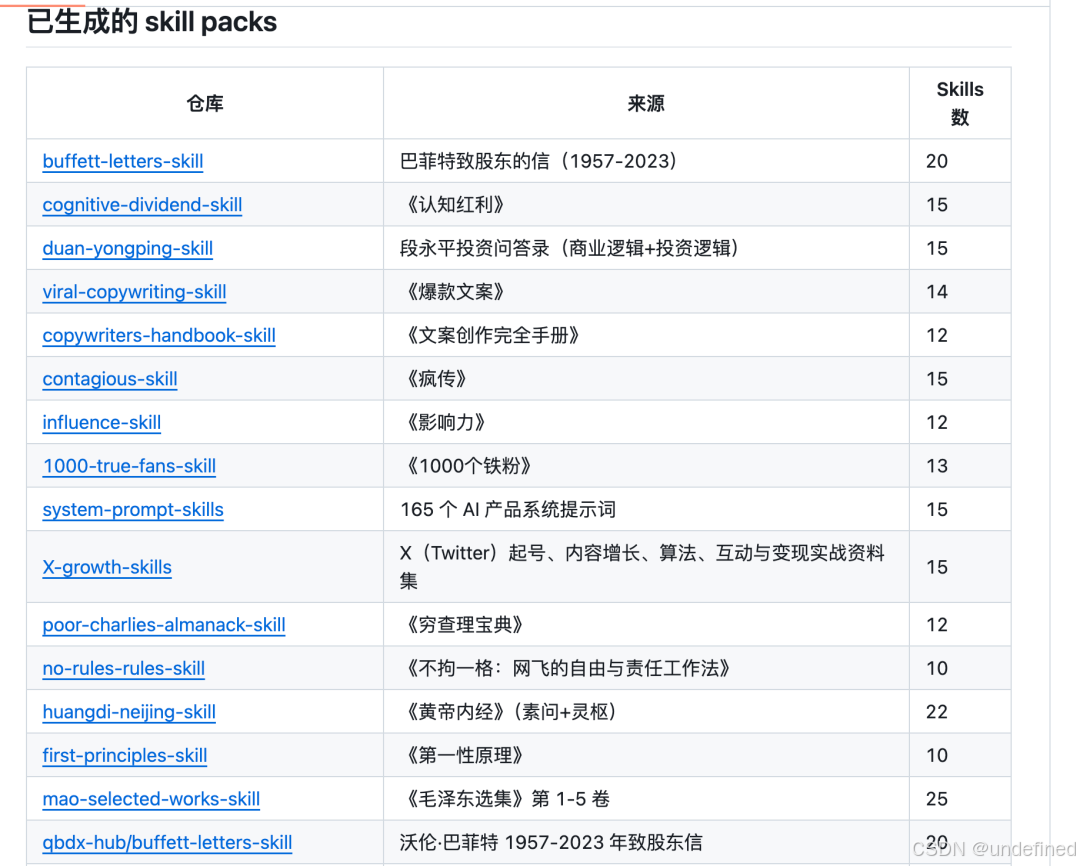1080x866 pixels.
Task: Select source text 《爆款文案》
Action: pyautogui.click(x=455, y=291)
